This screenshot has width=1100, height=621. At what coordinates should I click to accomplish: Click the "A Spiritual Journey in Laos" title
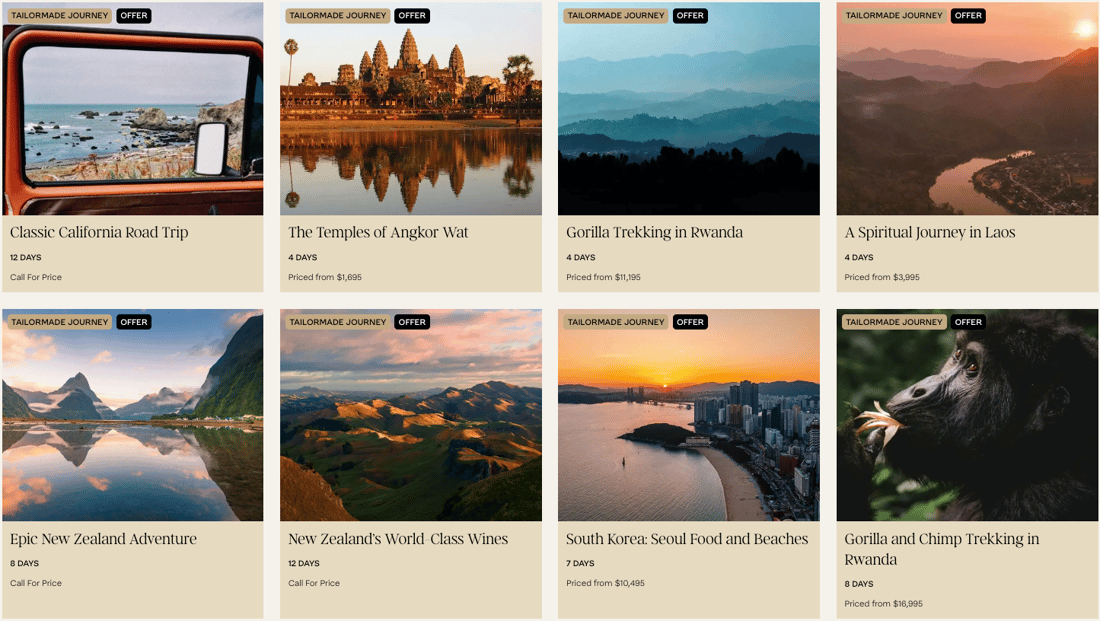point(930,232)
